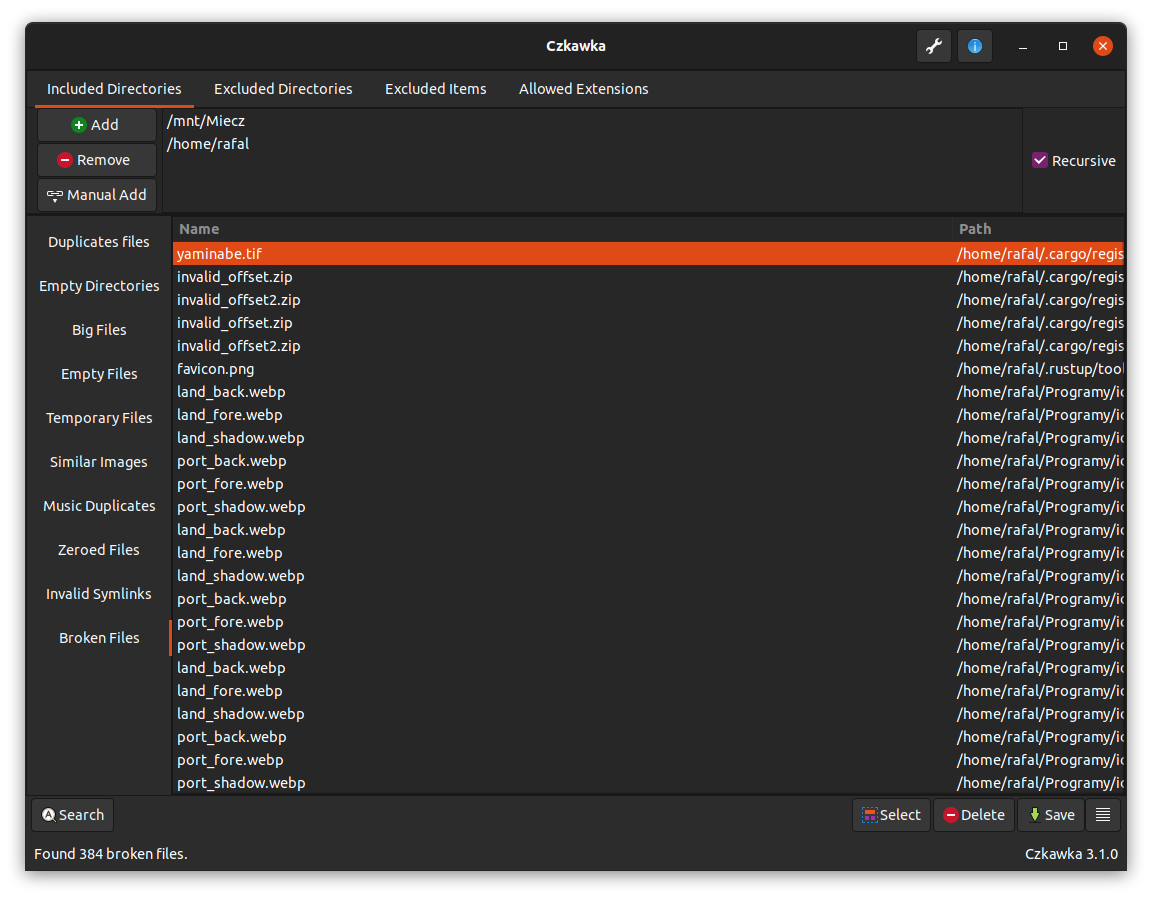The image size is (1152, 899).
Task: Click the list-lines icon beside Save
Action: [x=1103, y=815]
